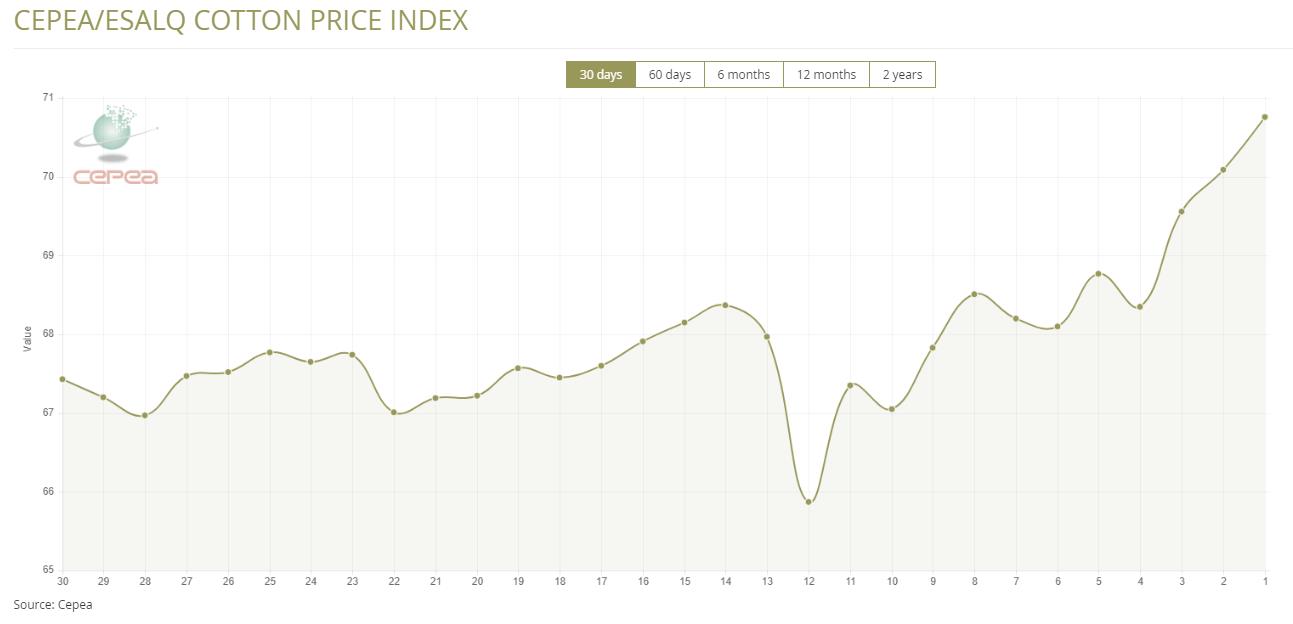
Task: Select the data point for day 30
Action: (x=62, y=379)
